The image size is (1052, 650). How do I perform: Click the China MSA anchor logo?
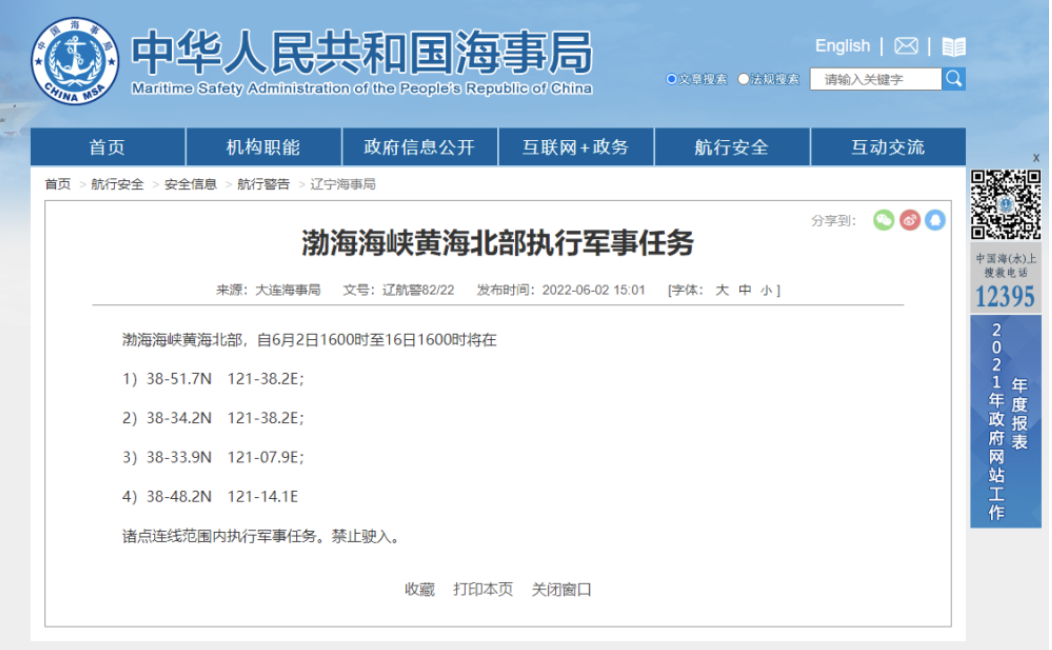pos(75,60)
